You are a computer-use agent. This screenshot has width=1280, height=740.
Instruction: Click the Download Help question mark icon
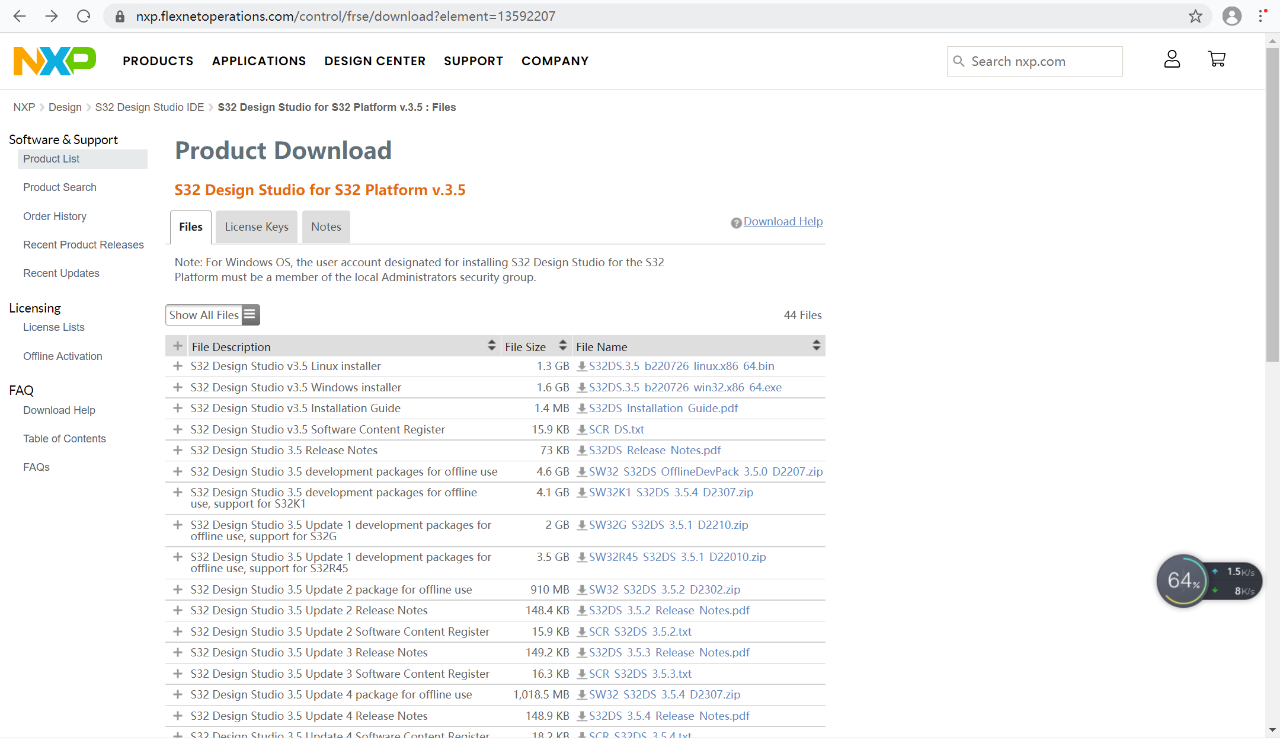tap(736, 223)
